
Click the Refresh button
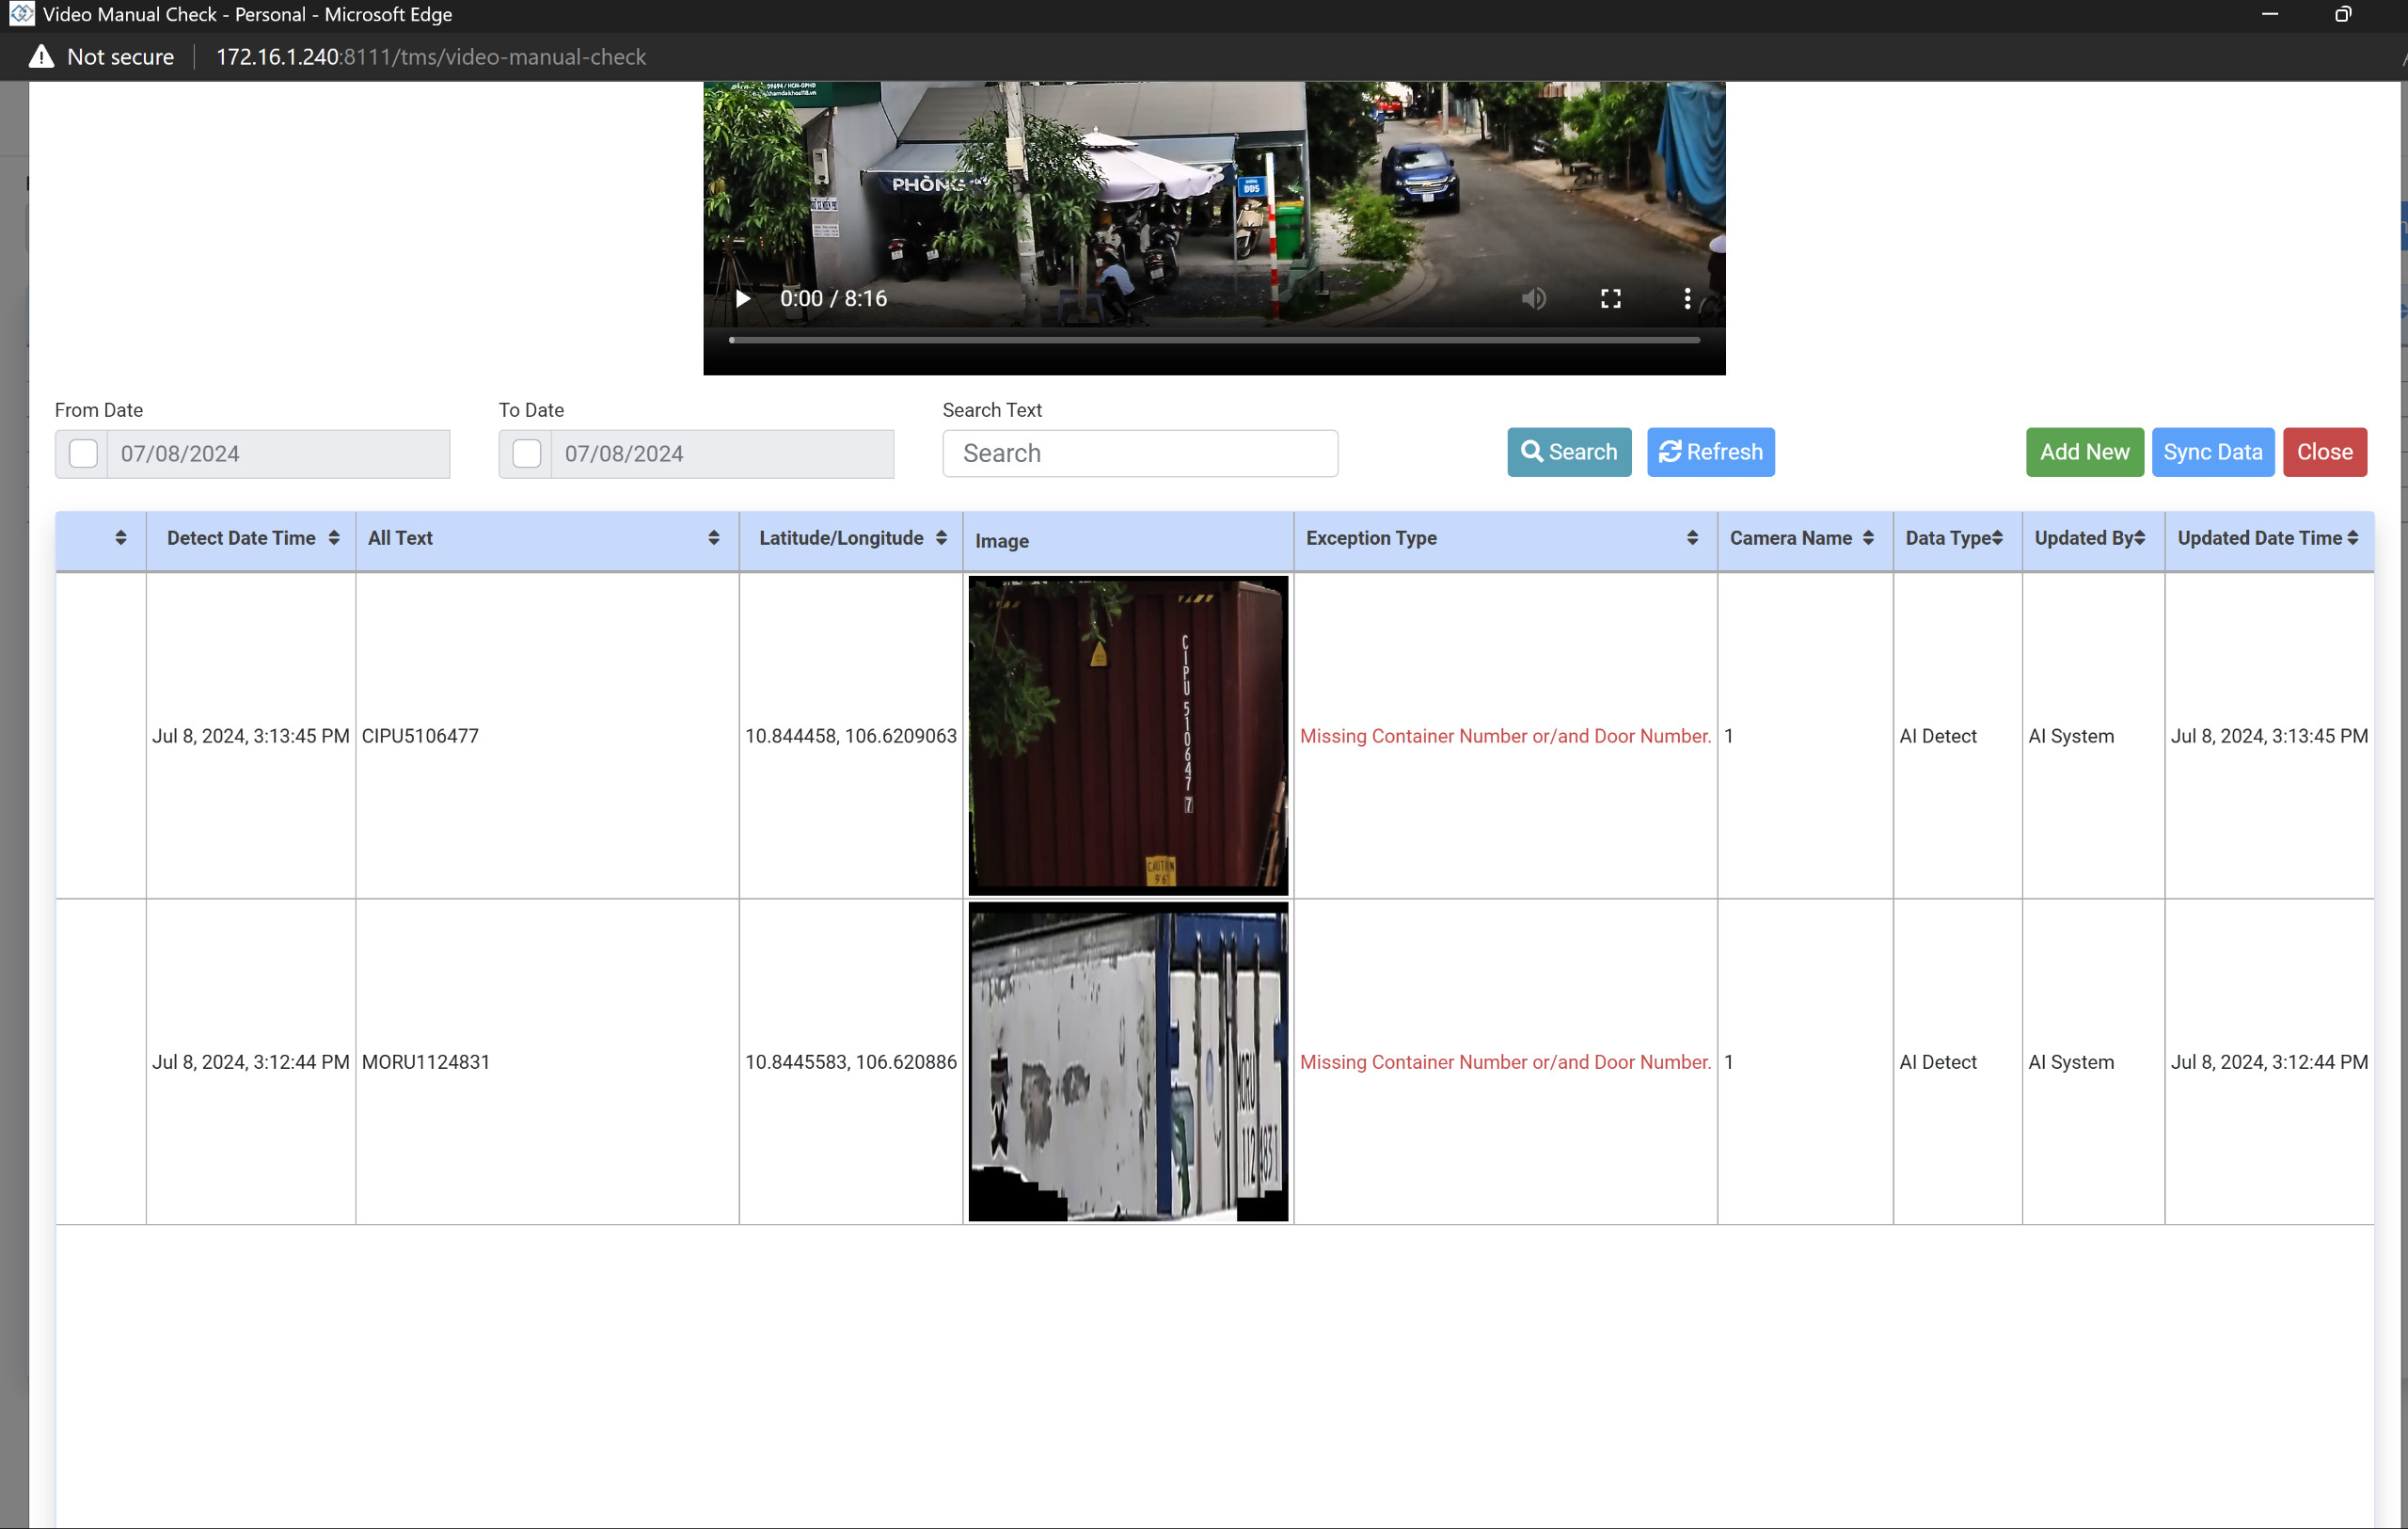point(1710,452)
